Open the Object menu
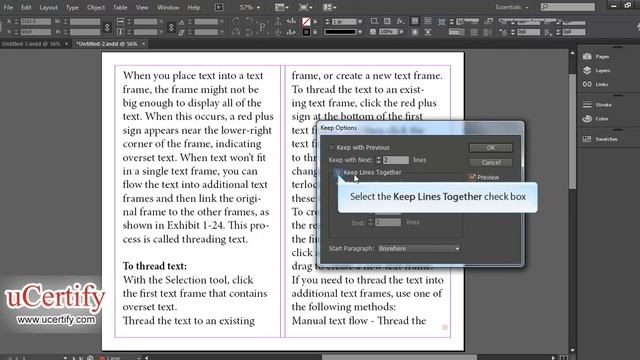 tap(96, 7)
